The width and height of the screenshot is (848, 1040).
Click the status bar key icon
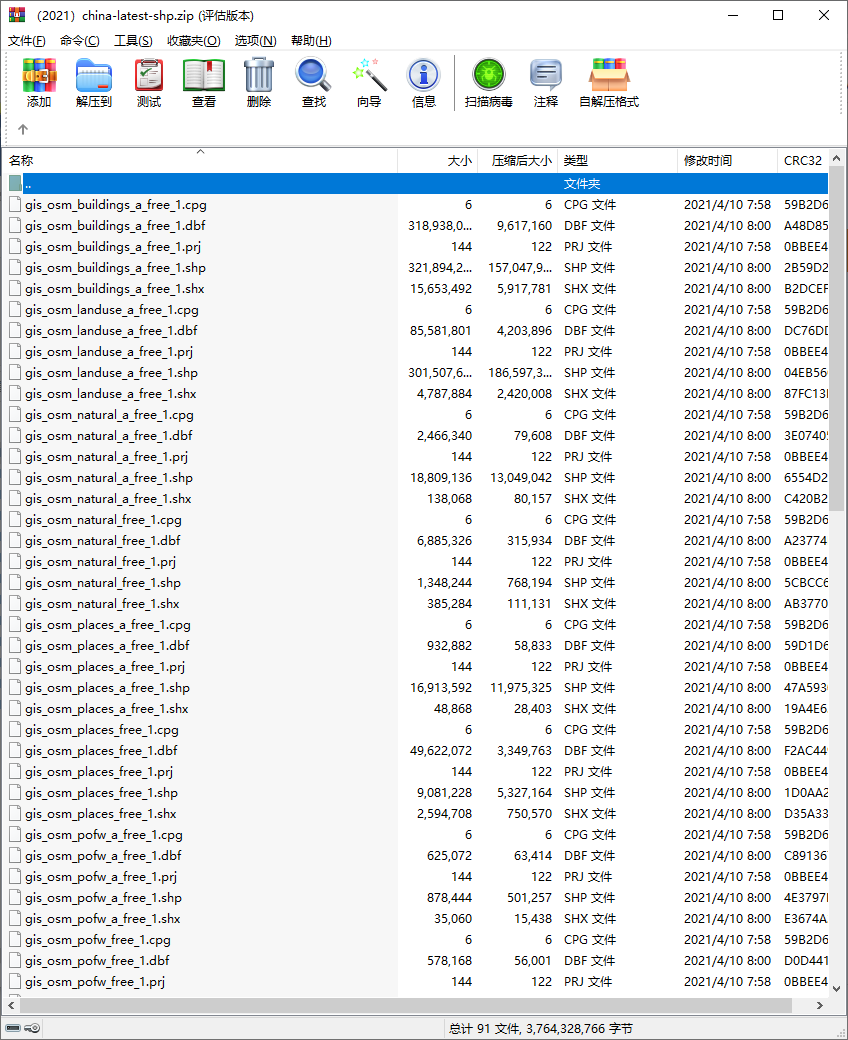pyautogui.click(x=32, y=1028)
